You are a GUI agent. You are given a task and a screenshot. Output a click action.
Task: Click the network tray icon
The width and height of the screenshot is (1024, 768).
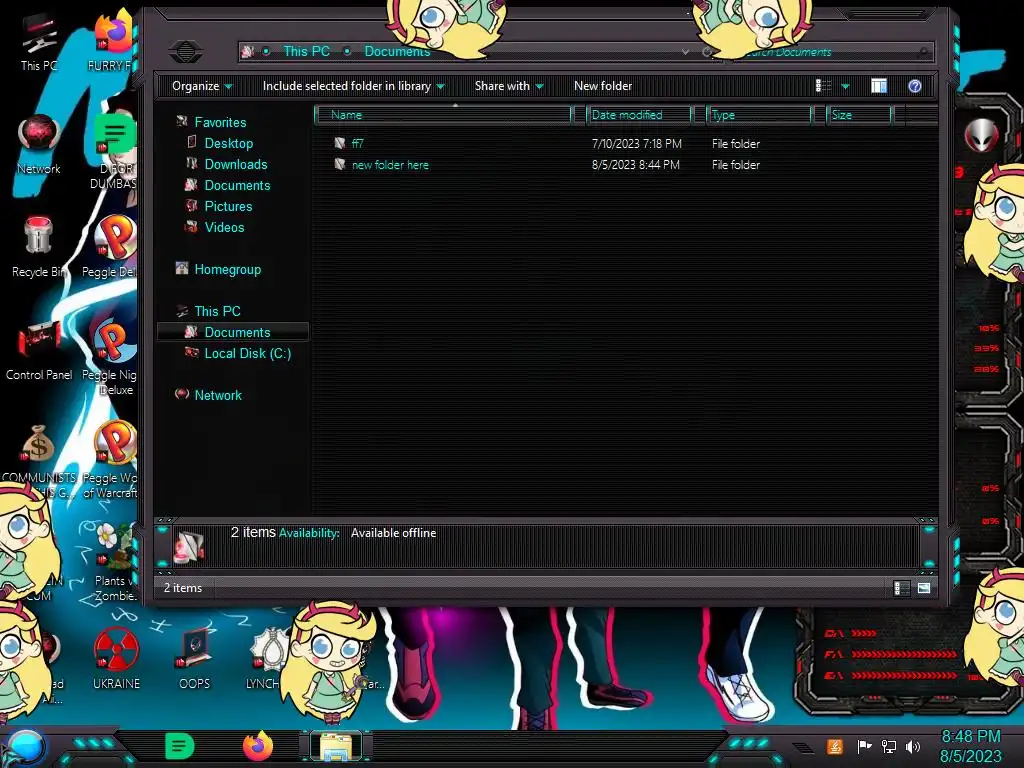[x=889, y=746]
